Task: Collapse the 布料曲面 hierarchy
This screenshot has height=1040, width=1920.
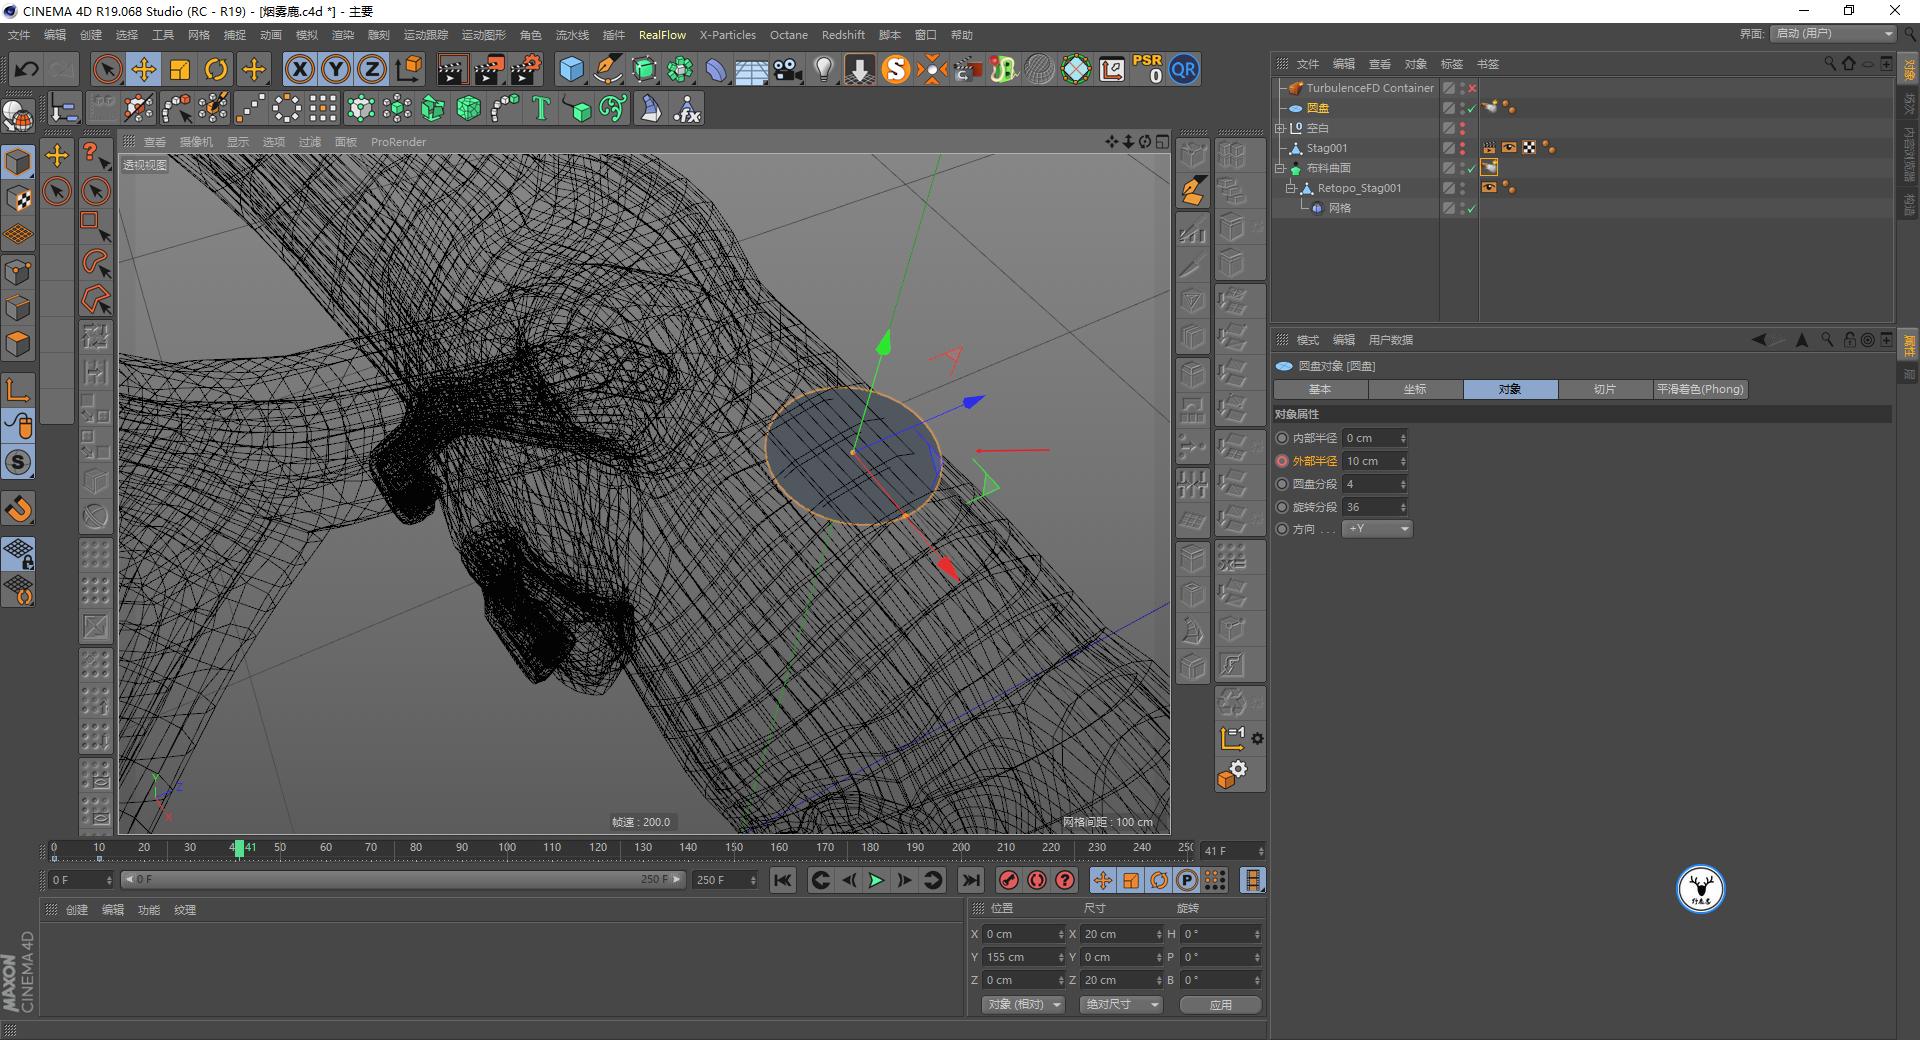Action: click(1281, 167)
